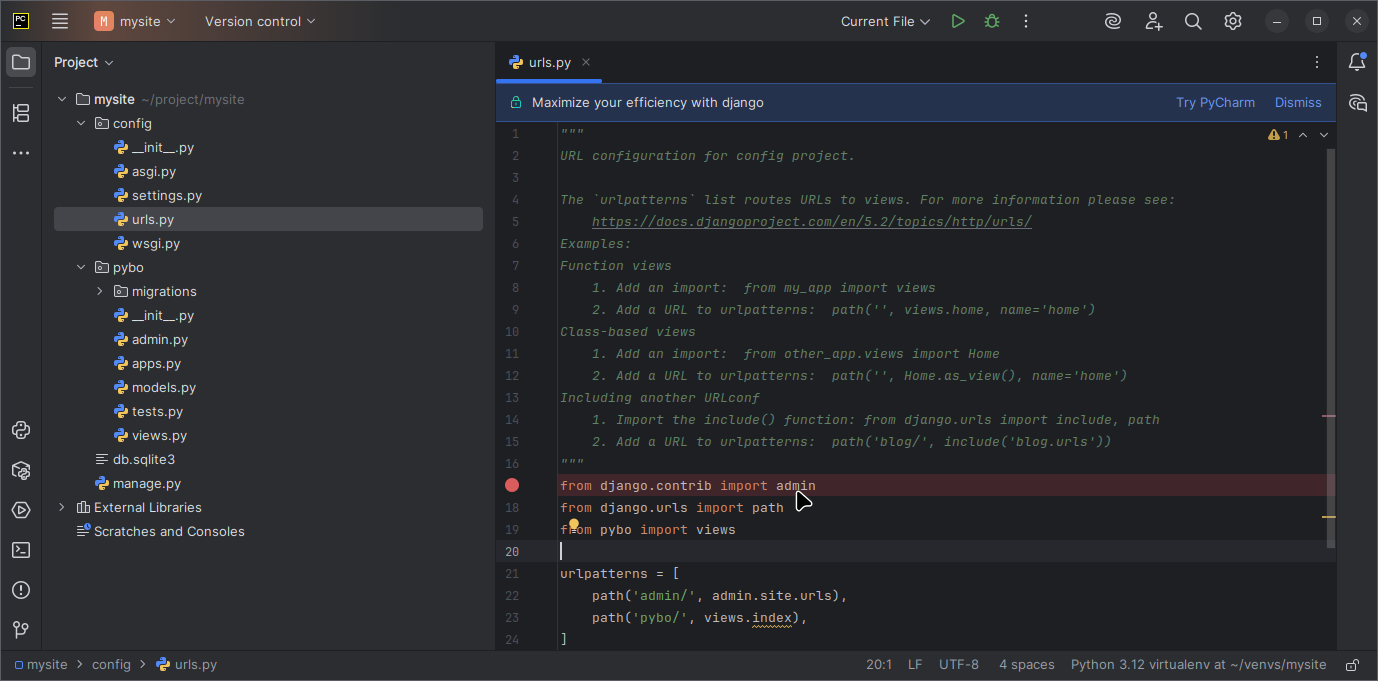The width and height of the screenshot is (1378, 681).
Task: Open the Current File run configuration dropdown
Action: [885, 21]
